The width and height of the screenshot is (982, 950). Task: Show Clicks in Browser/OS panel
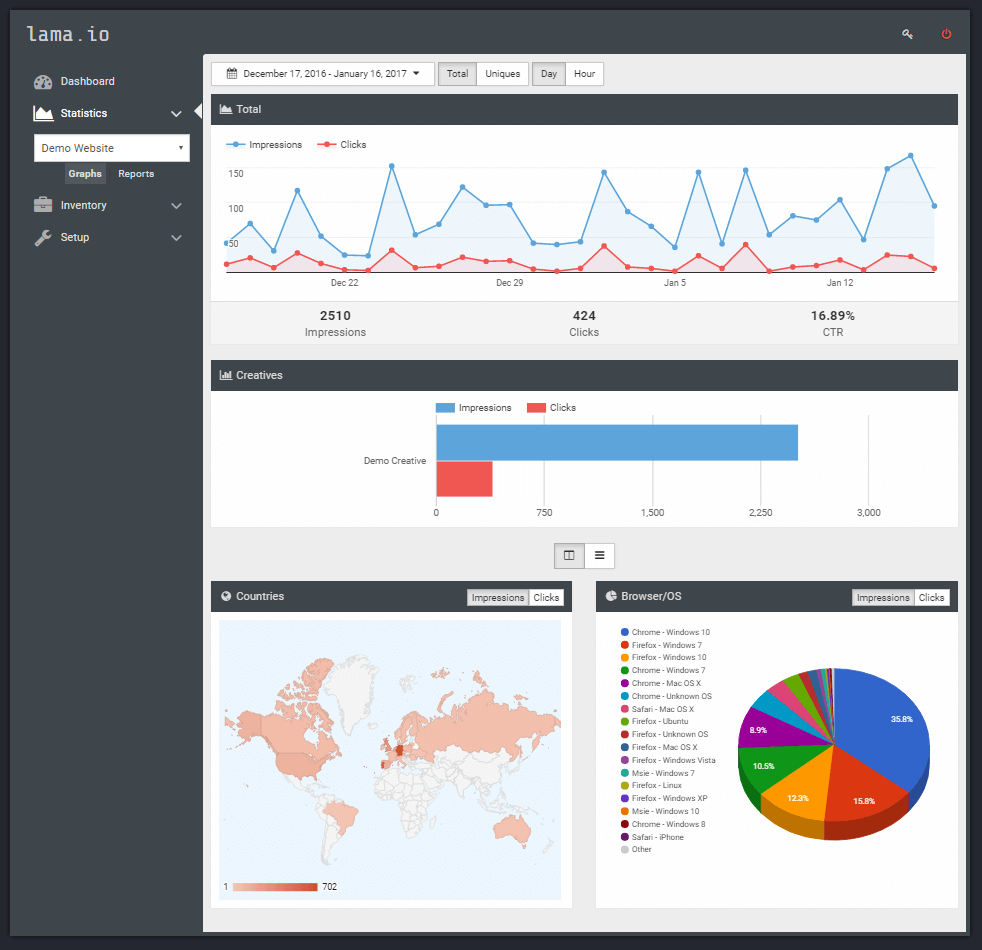(x=931, y=597)
